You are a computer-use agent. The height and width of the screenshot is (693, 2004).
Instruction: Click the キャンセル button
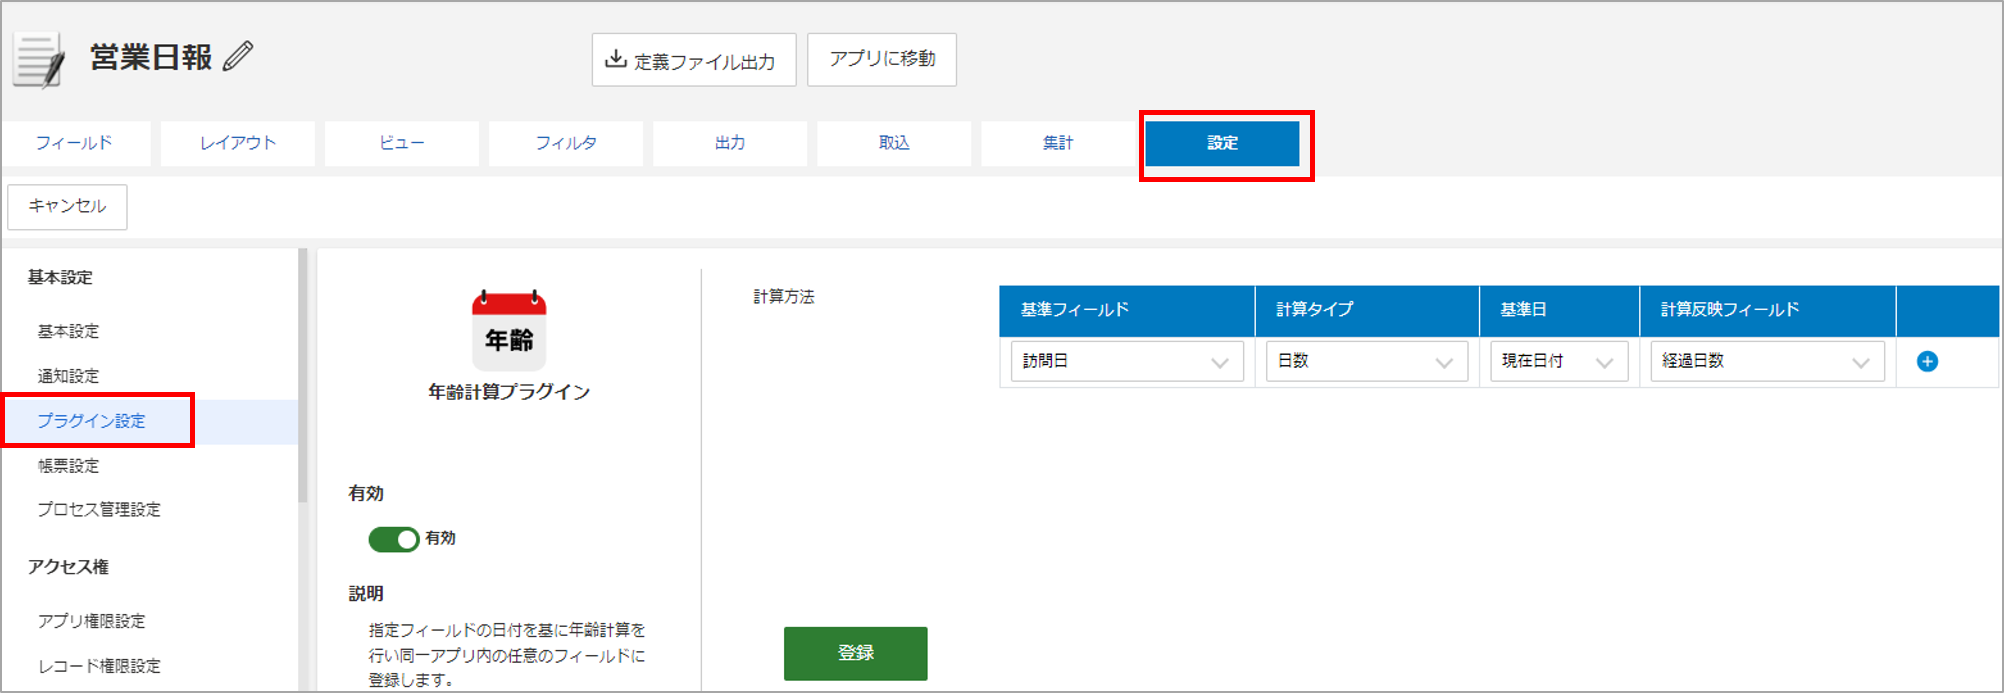(x=67, y=206)
